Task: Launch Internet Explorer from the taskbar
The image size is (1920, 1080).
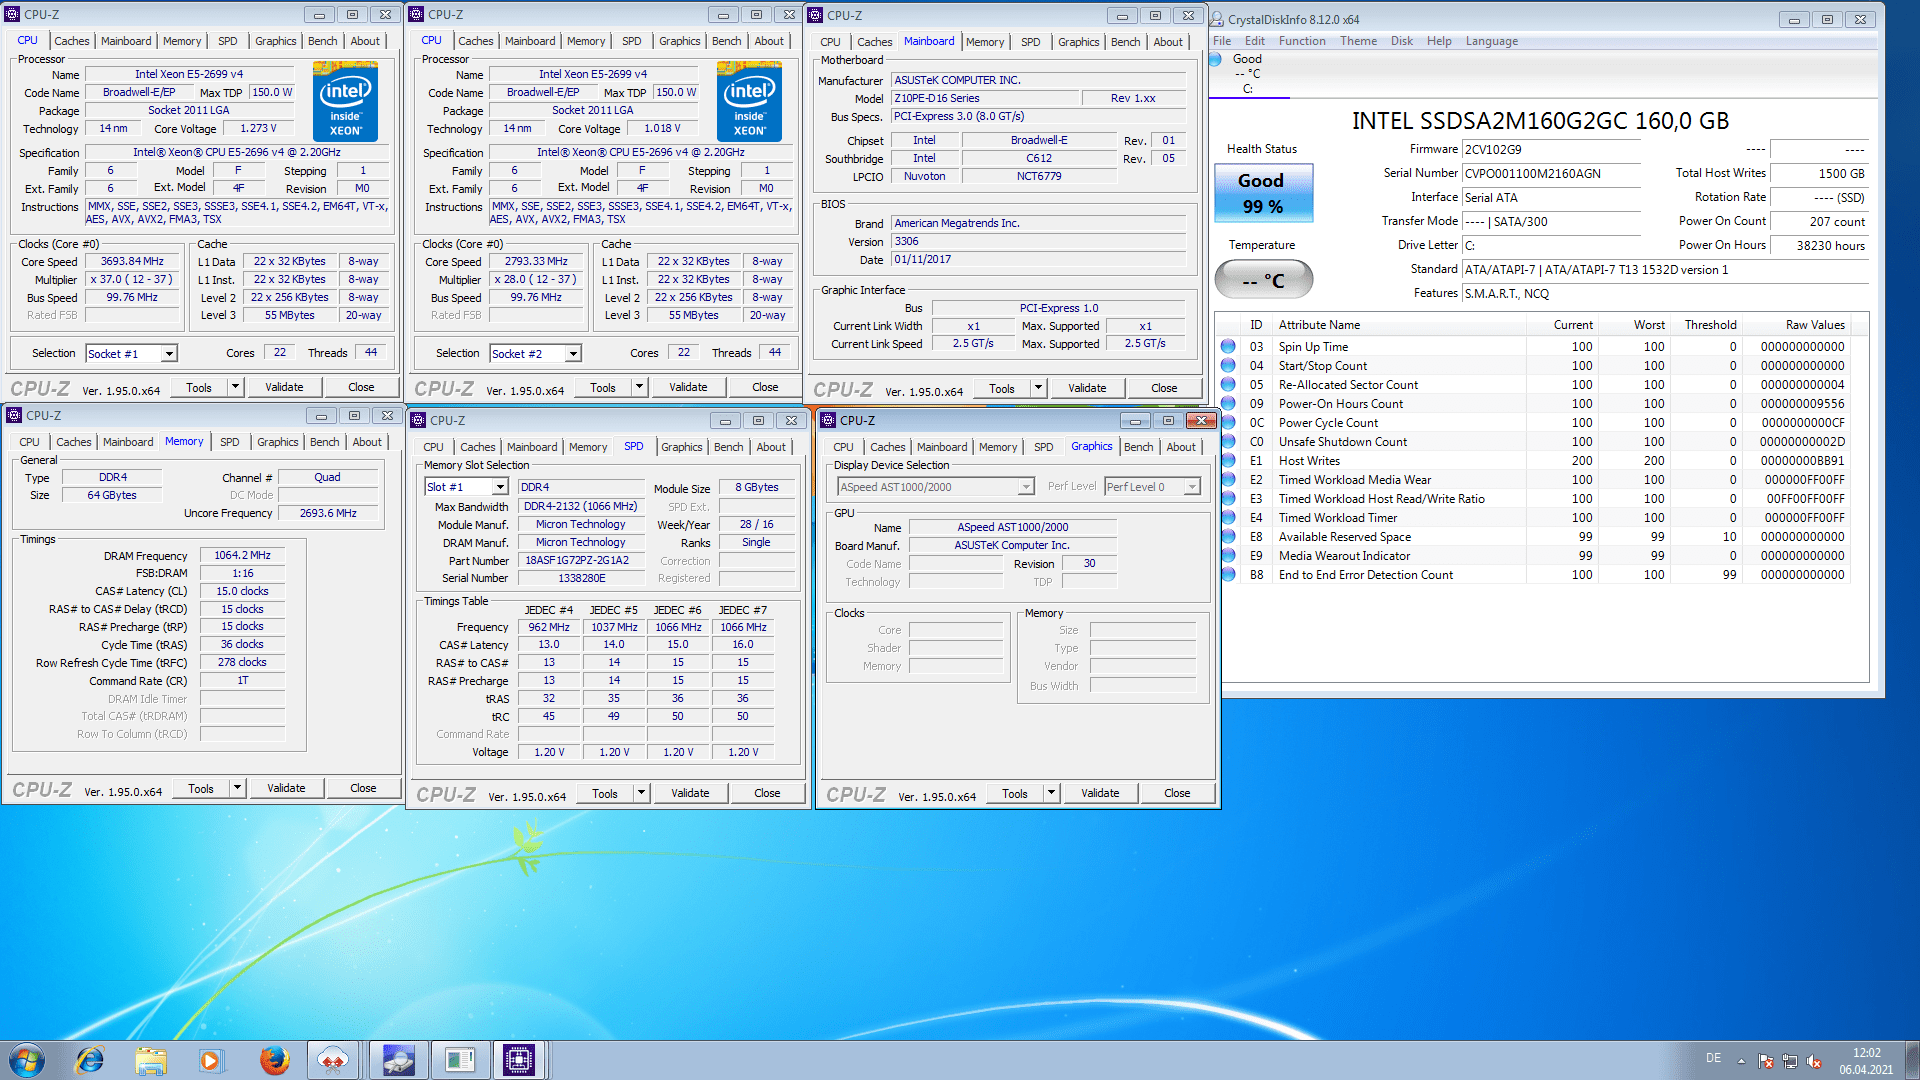Action: [x=90, y=1060]
